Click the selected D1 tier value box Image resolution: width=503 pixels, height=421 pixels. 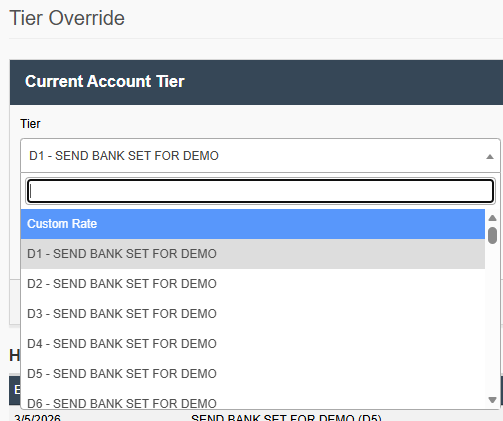(x=260, y=156)
